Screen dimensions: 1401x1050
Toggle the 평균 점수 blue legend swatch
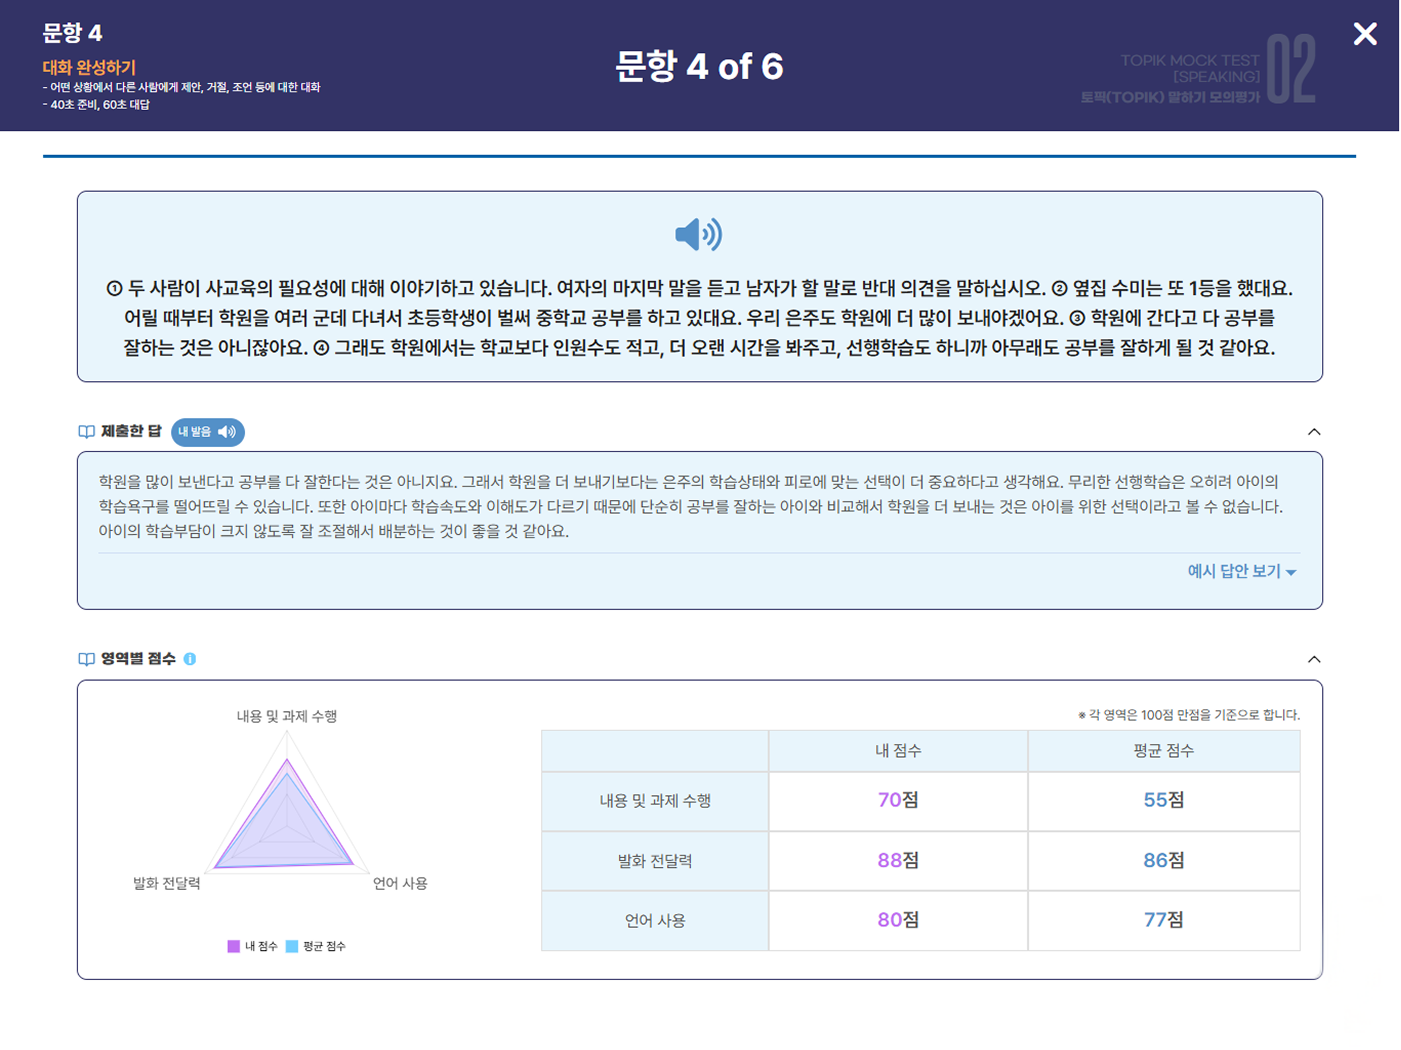pos(291,946)
